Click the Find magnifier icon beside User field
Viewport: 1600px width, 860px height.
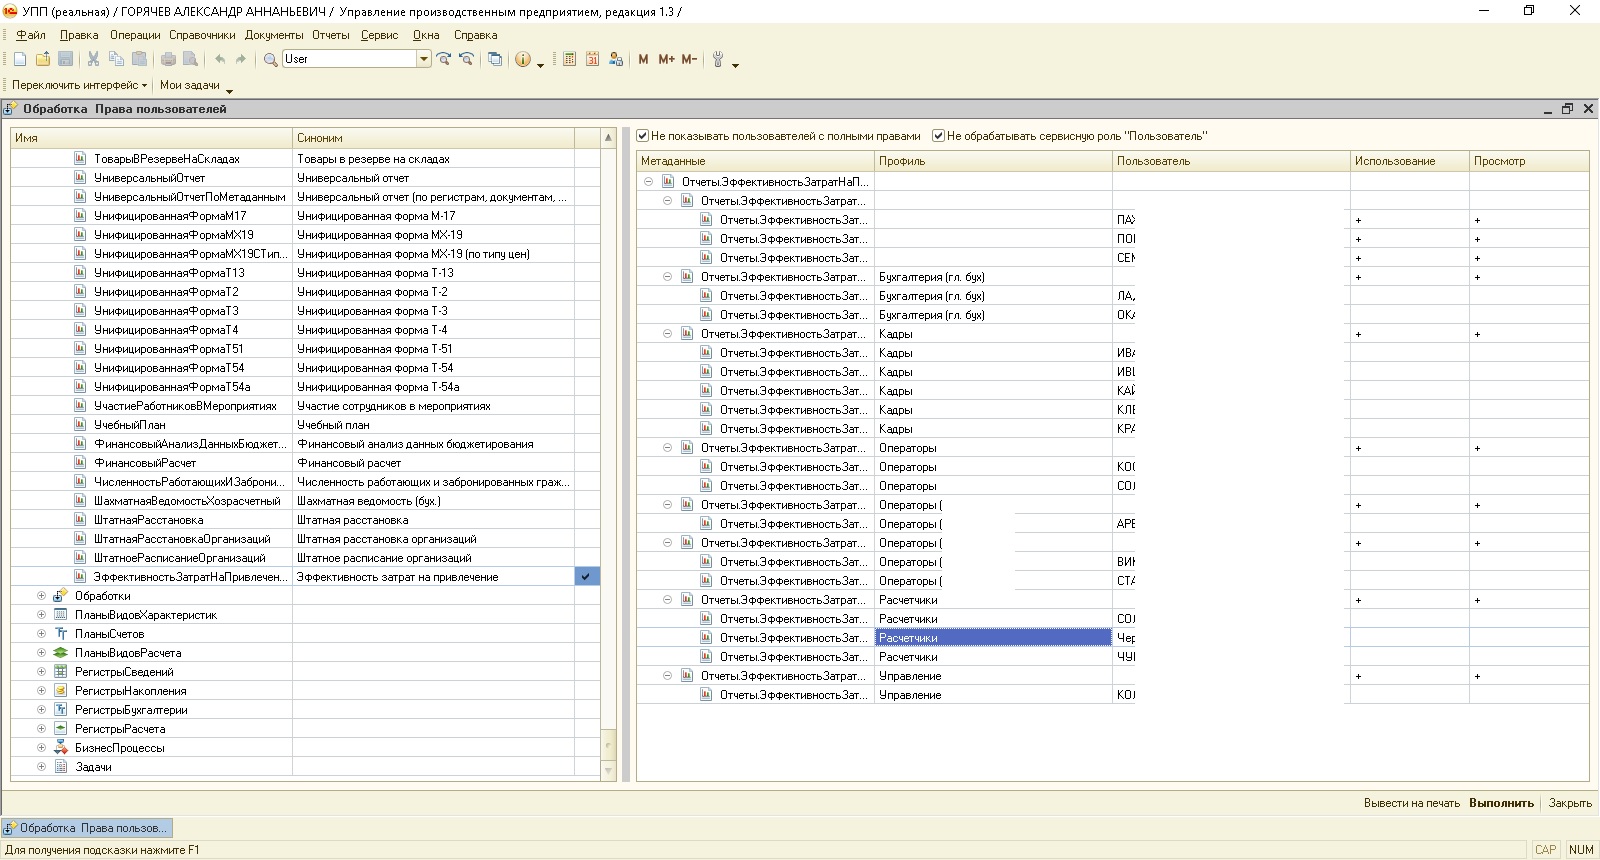[x=270, y=59]
